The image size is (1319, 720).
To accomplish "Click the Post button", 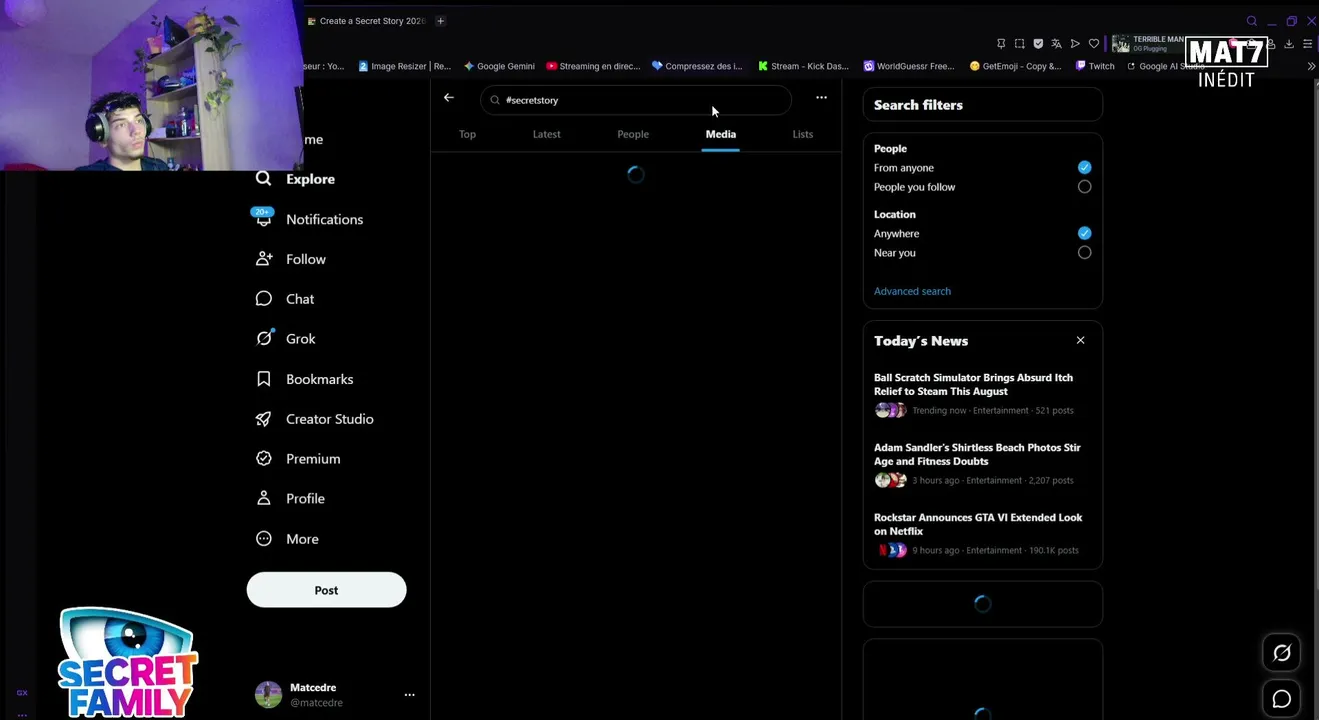I will click(326, 590).
